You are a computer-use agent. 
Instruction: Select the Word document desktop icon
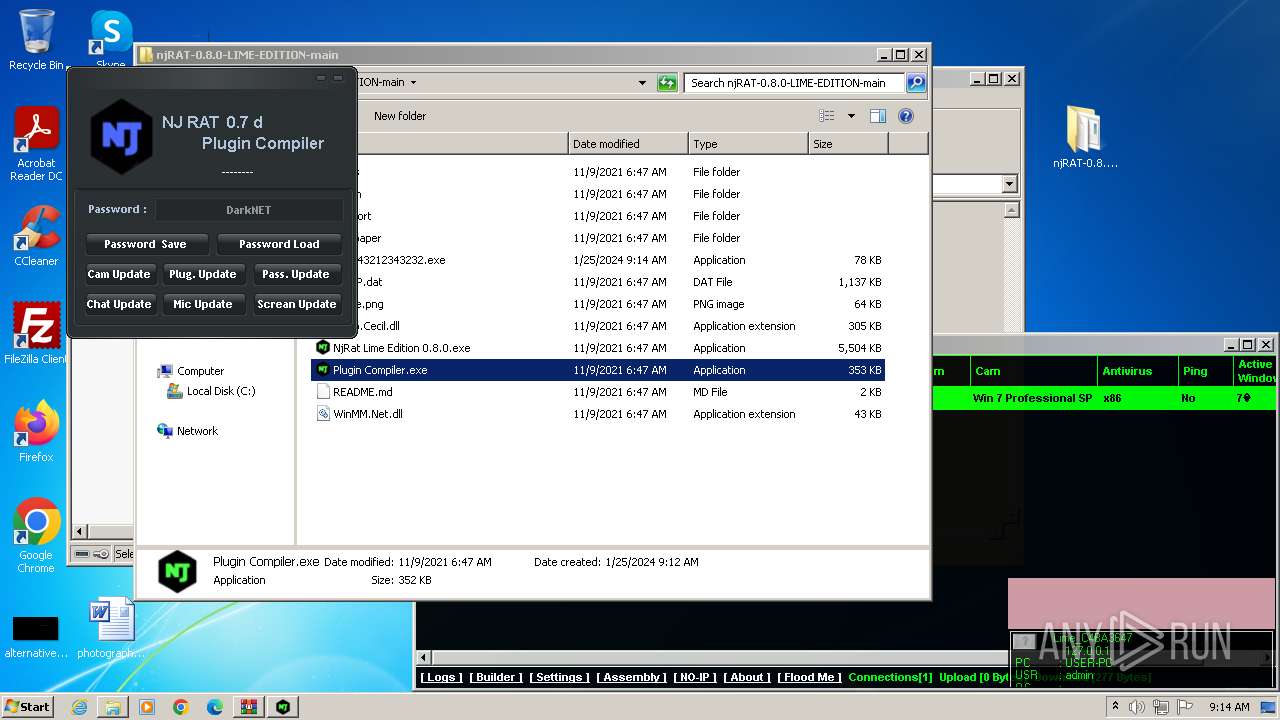[x=110, y=628]
